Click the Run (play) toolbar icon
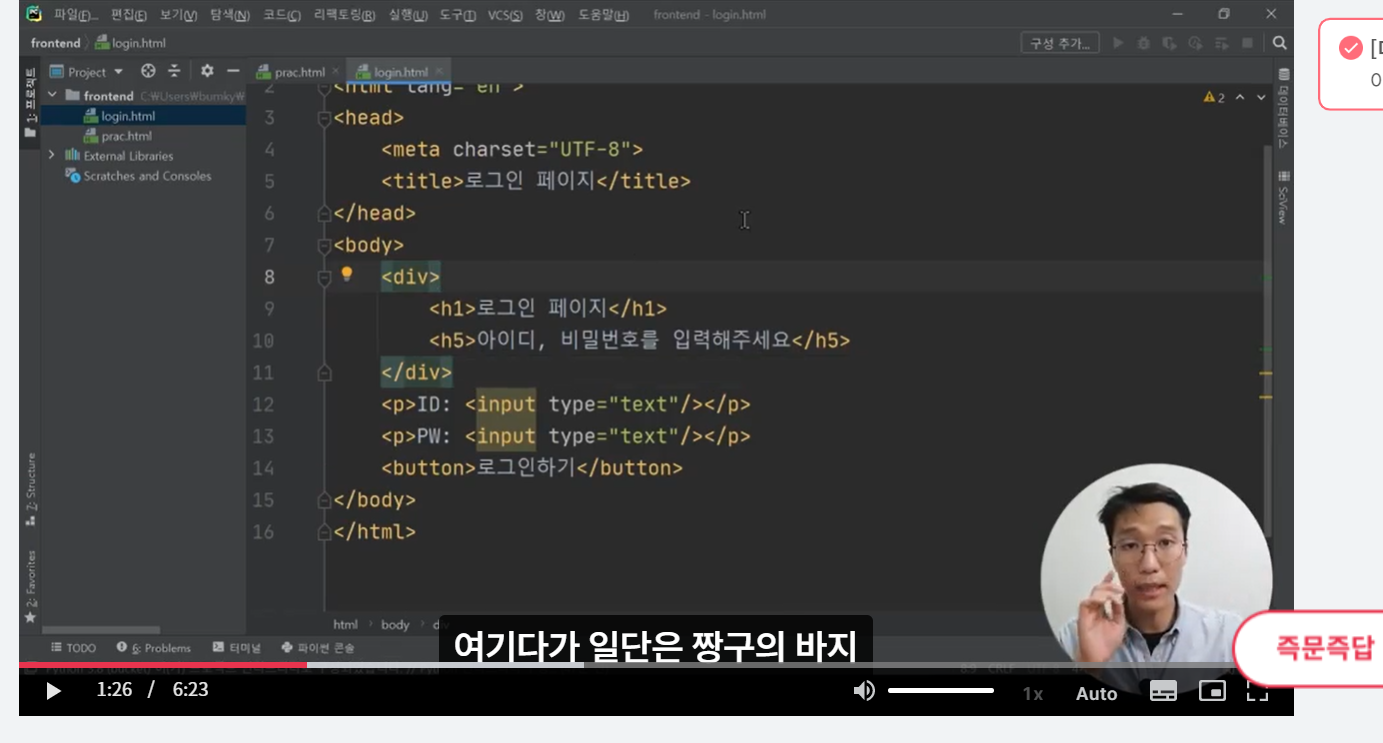 1118,43
